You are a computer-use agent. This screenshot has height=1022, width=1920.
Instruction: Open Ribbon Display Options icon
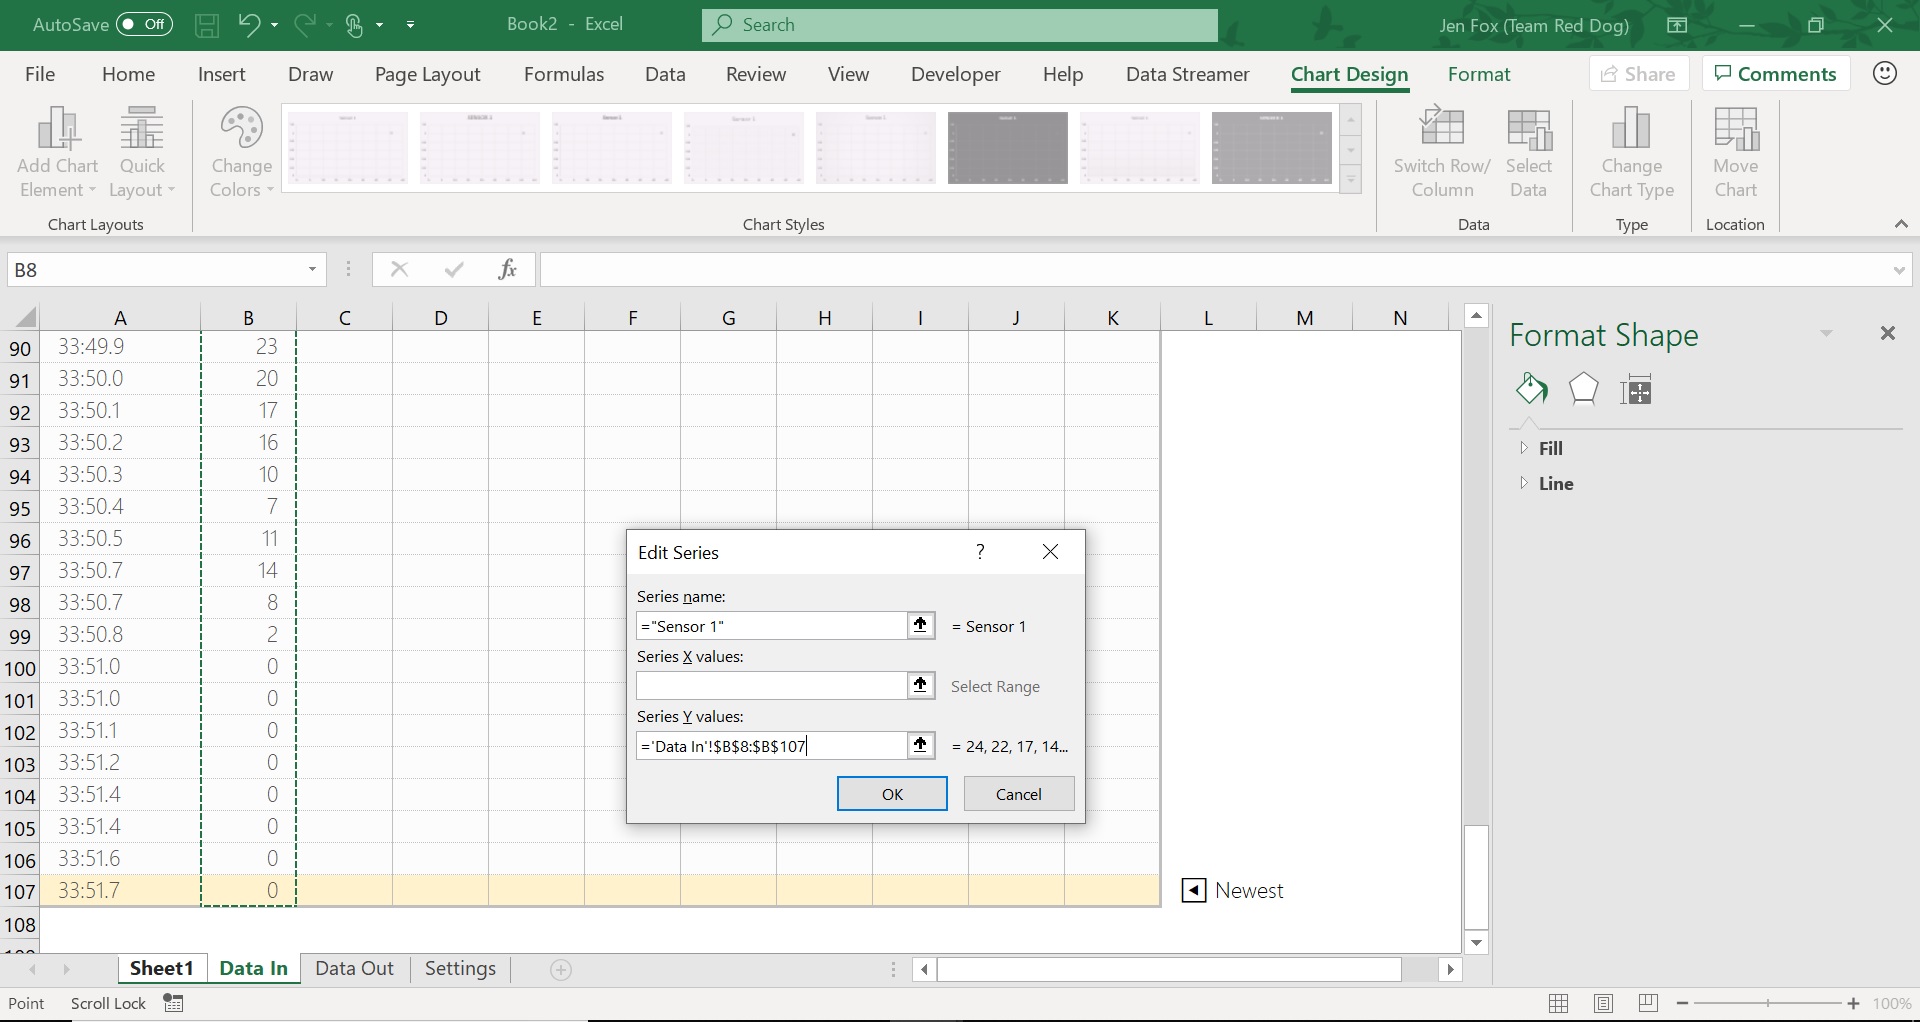[x=1677, y=25]
